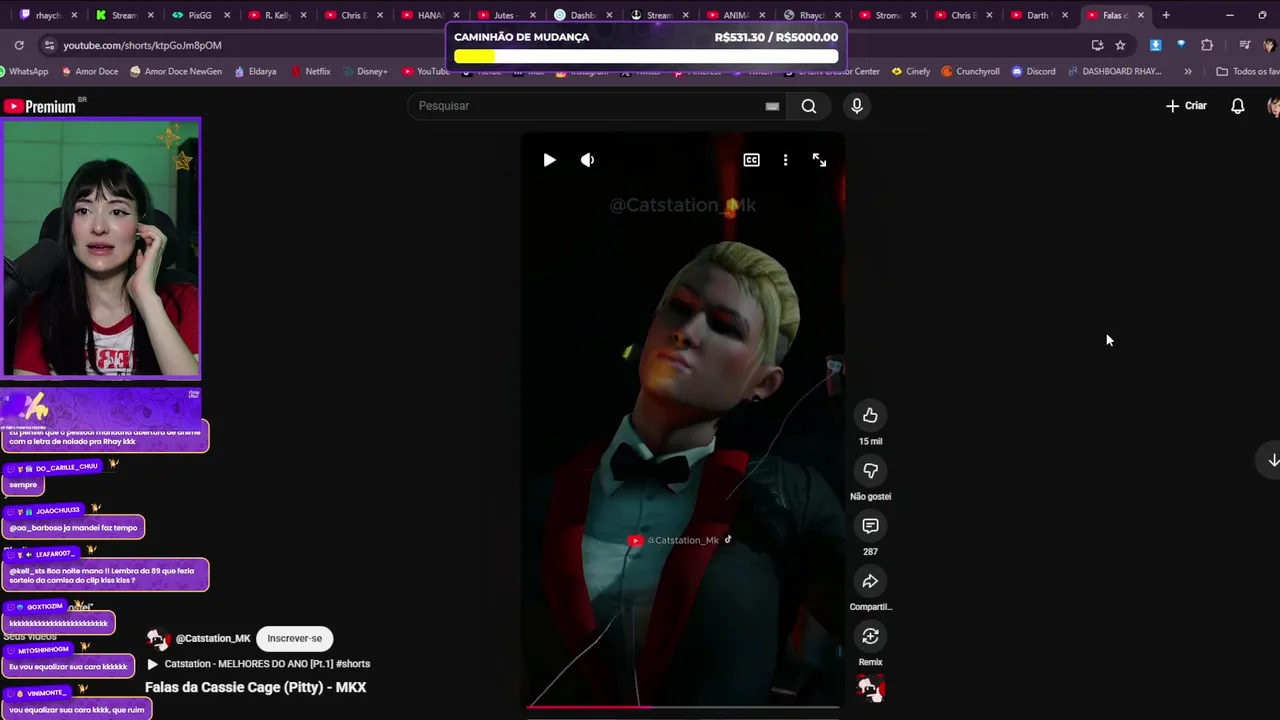Open the Discord bookmark

pyautogui.click(x=1033, y=71)
